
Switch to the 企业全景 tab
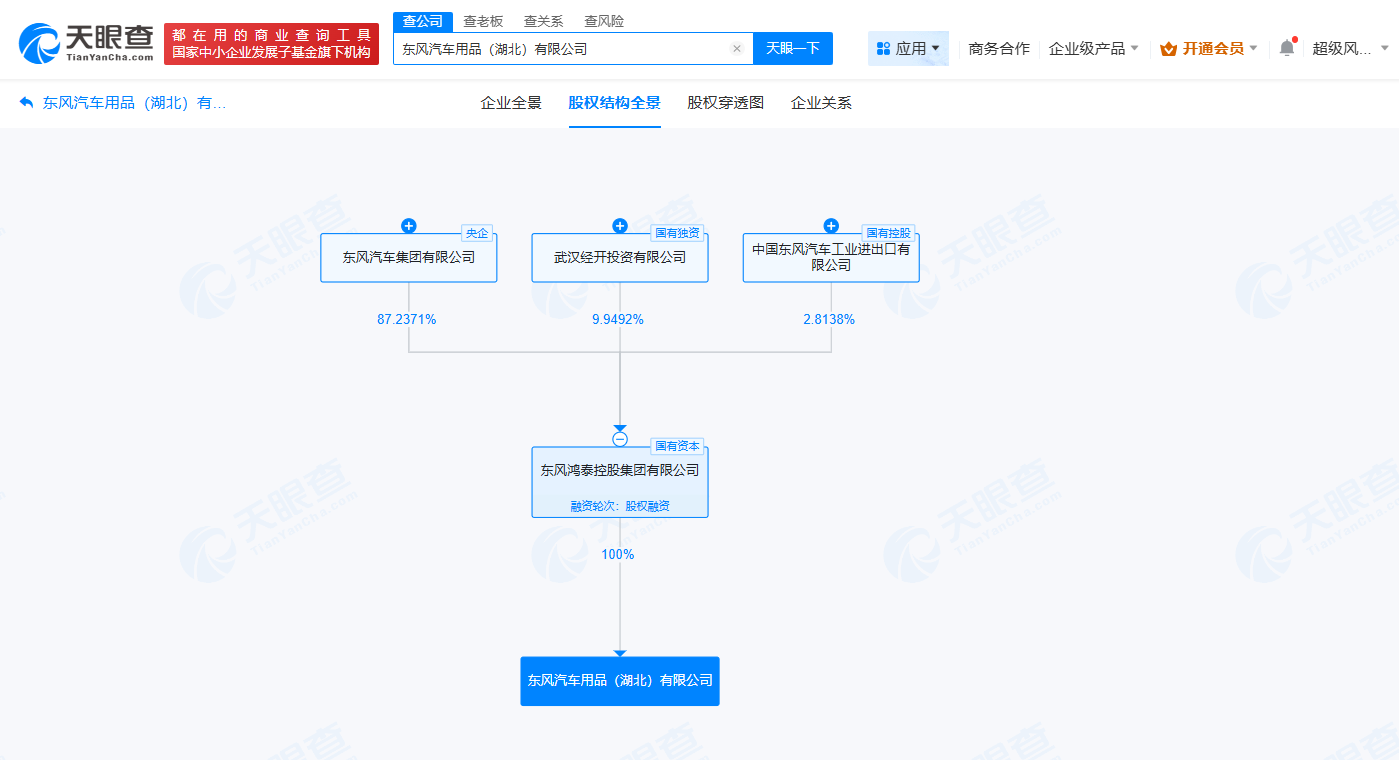click(x=509, y=102)
